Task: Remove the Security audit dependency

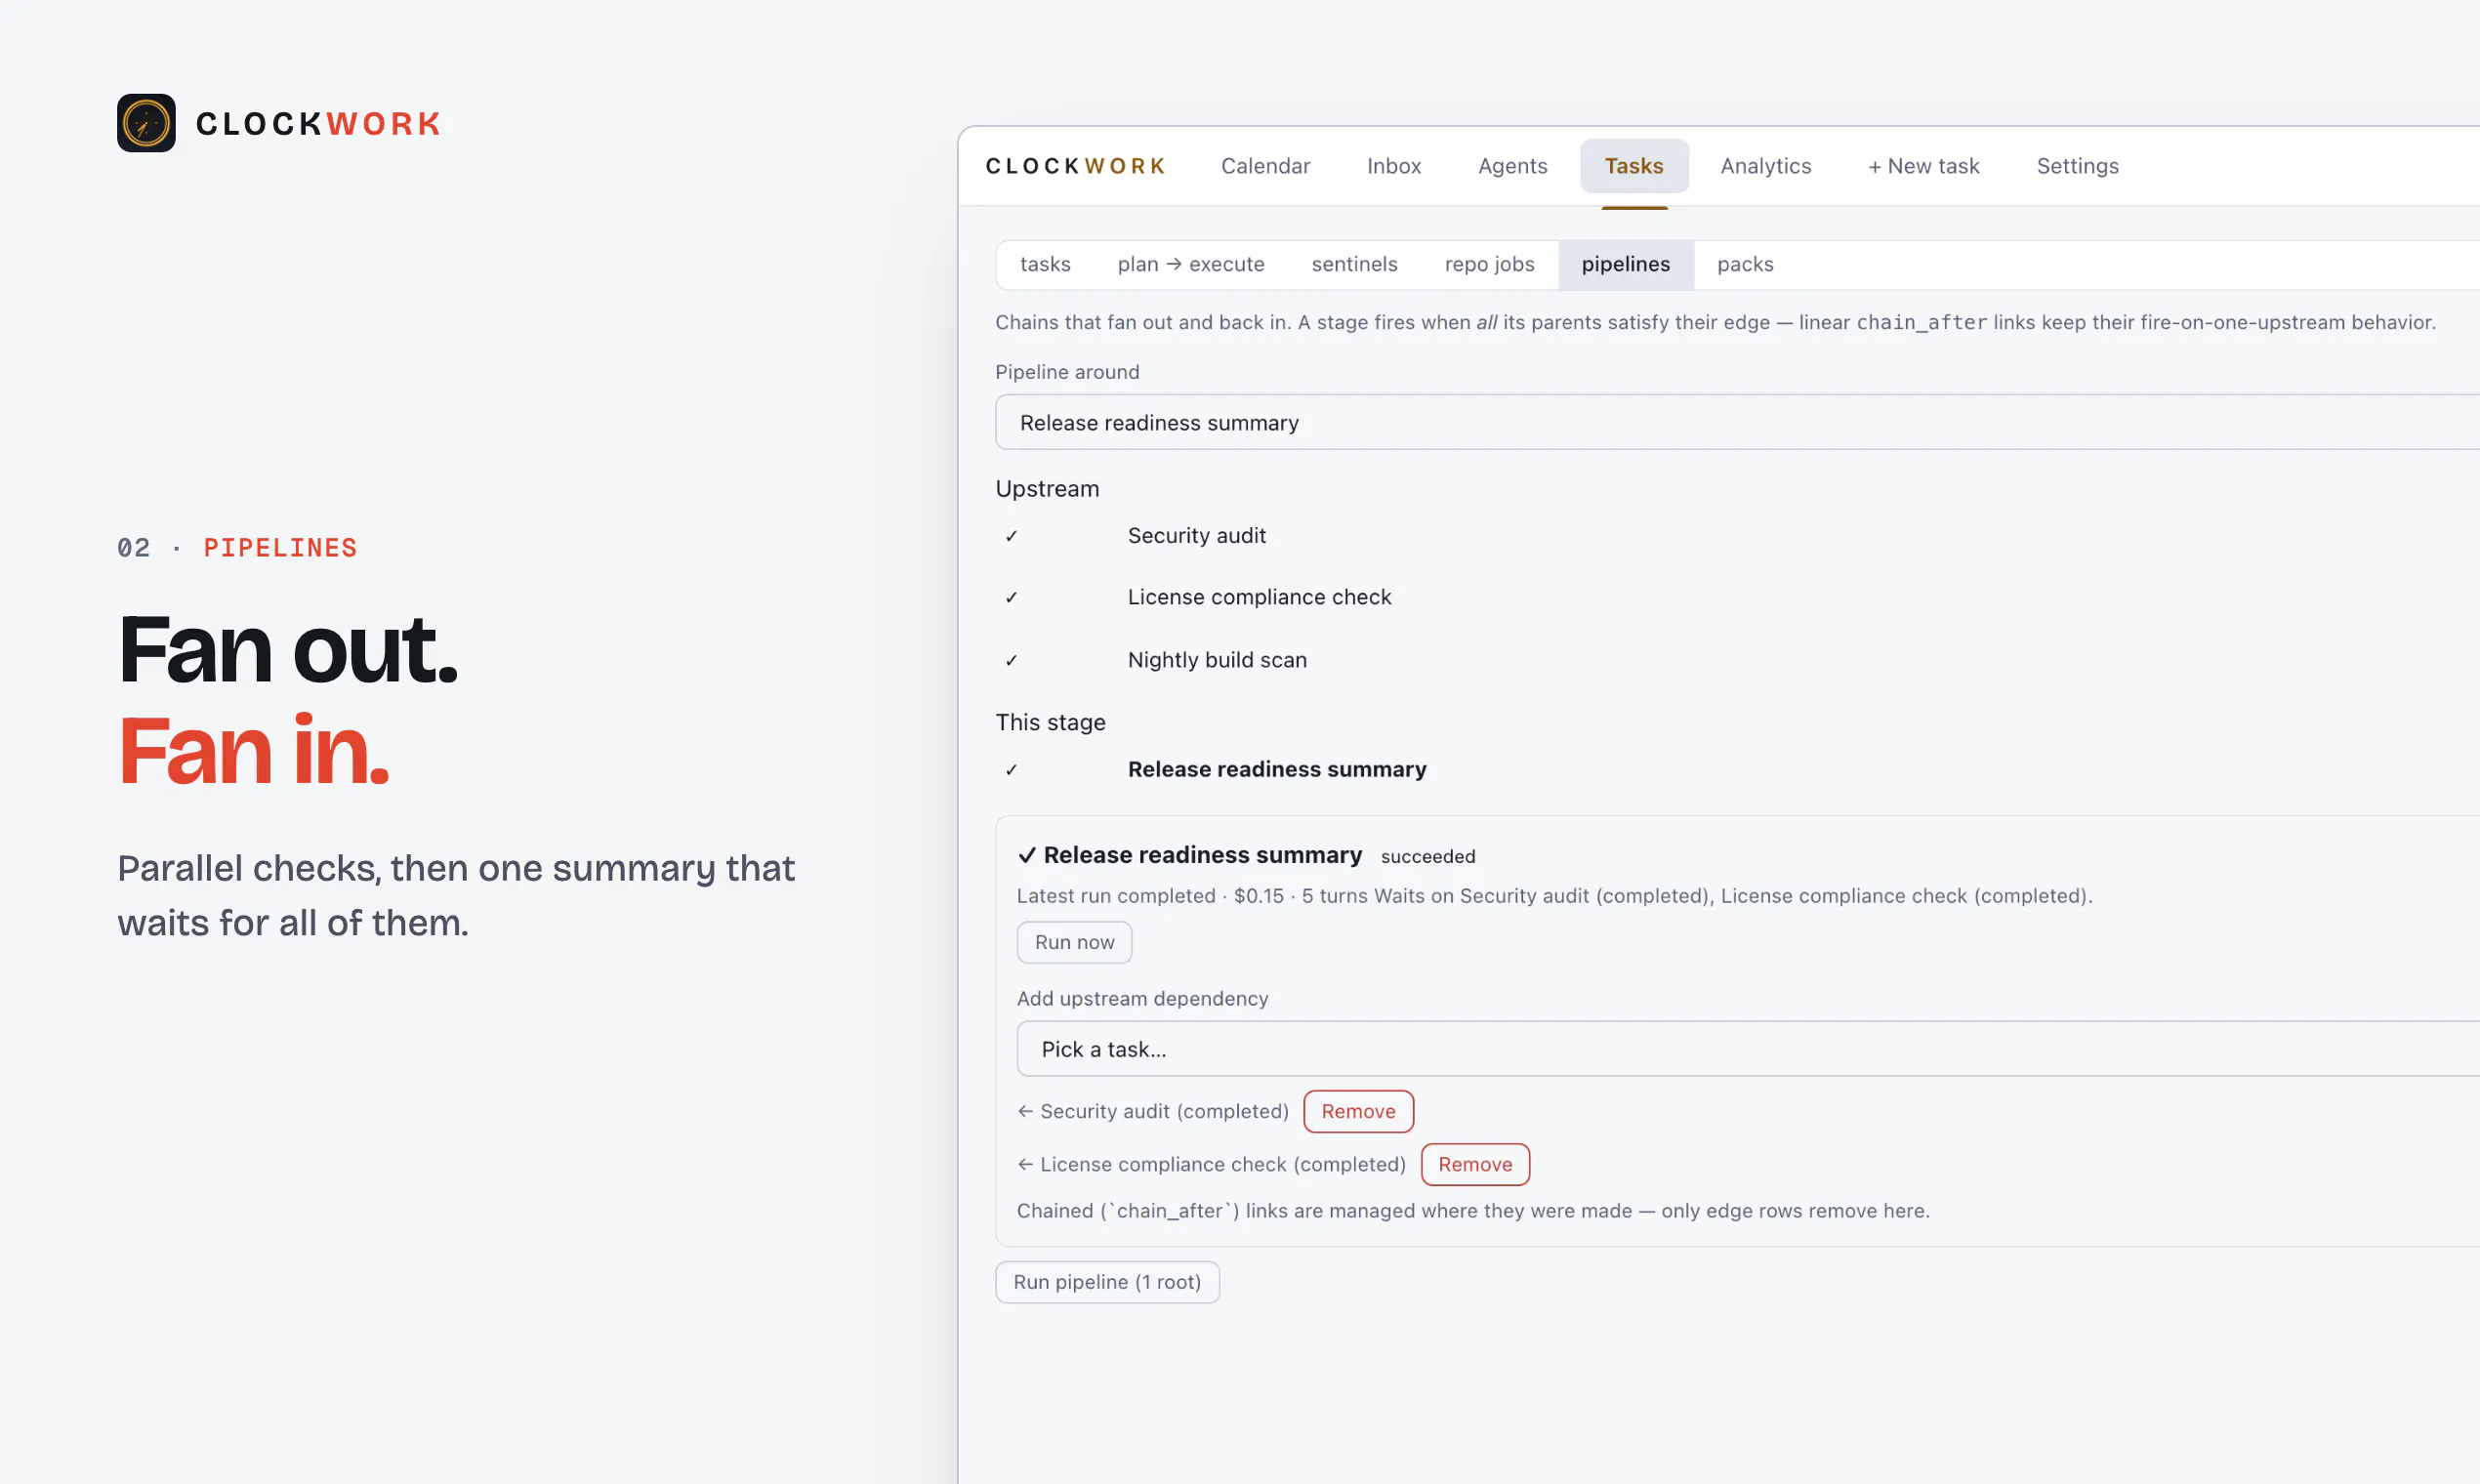Action: pos(1358,1112)
